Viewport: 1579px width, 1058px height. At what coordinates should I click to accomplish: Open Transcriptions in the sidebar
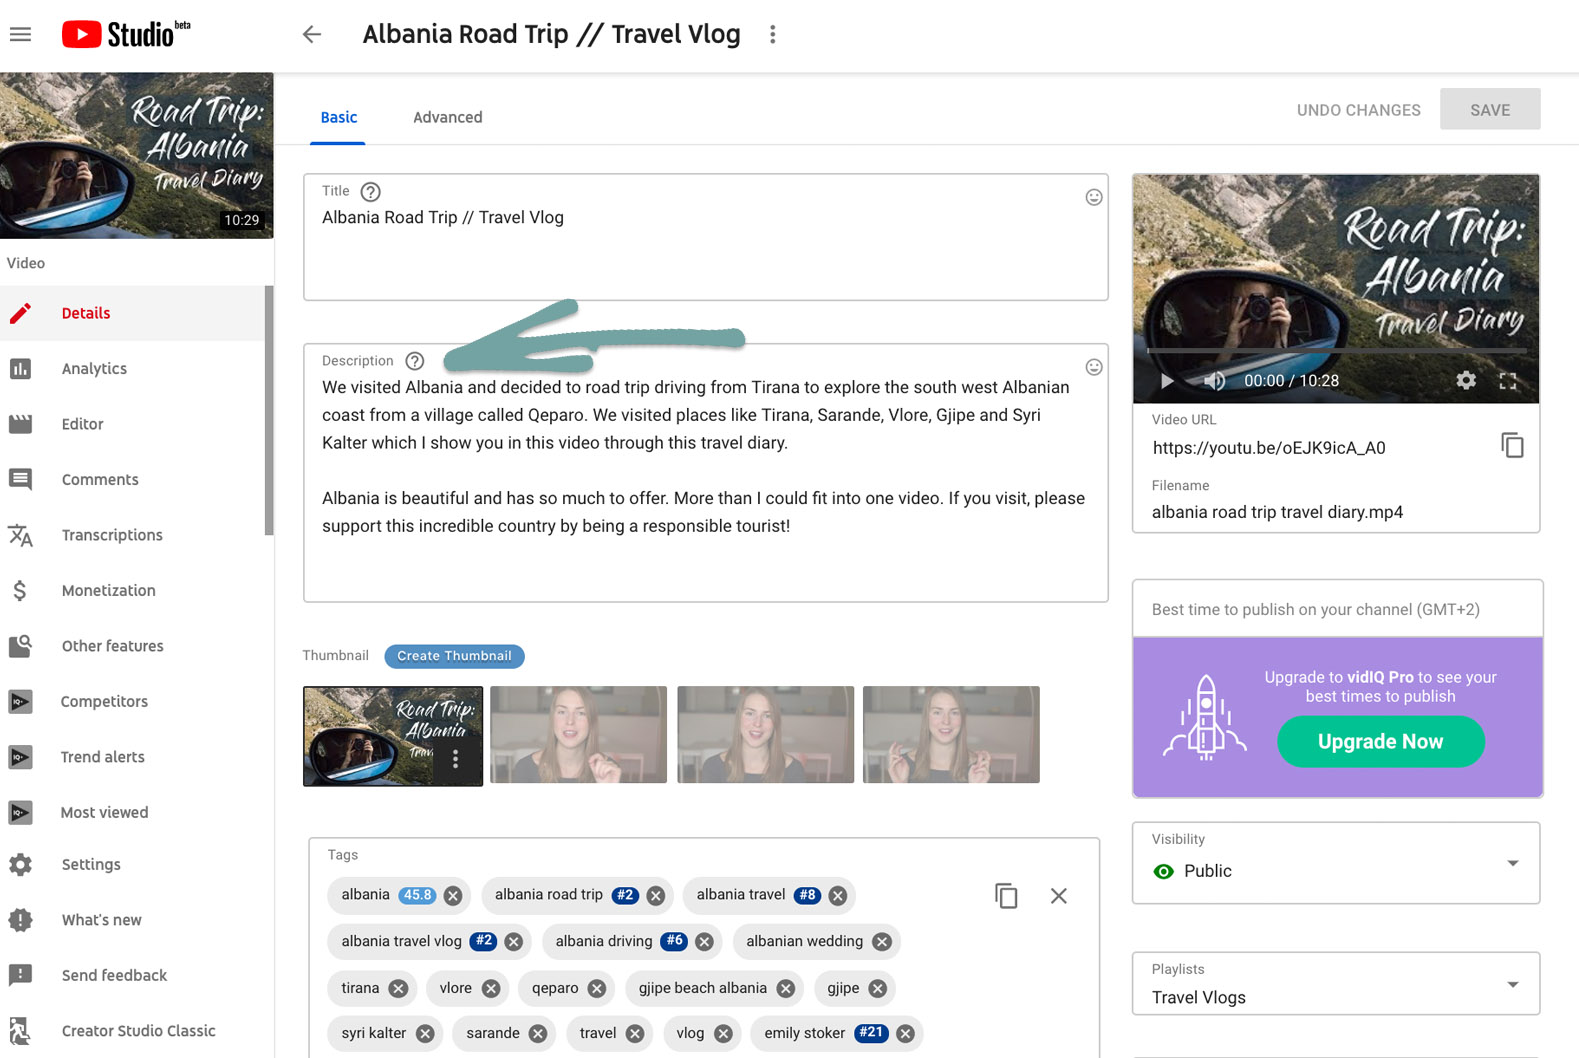133,535
